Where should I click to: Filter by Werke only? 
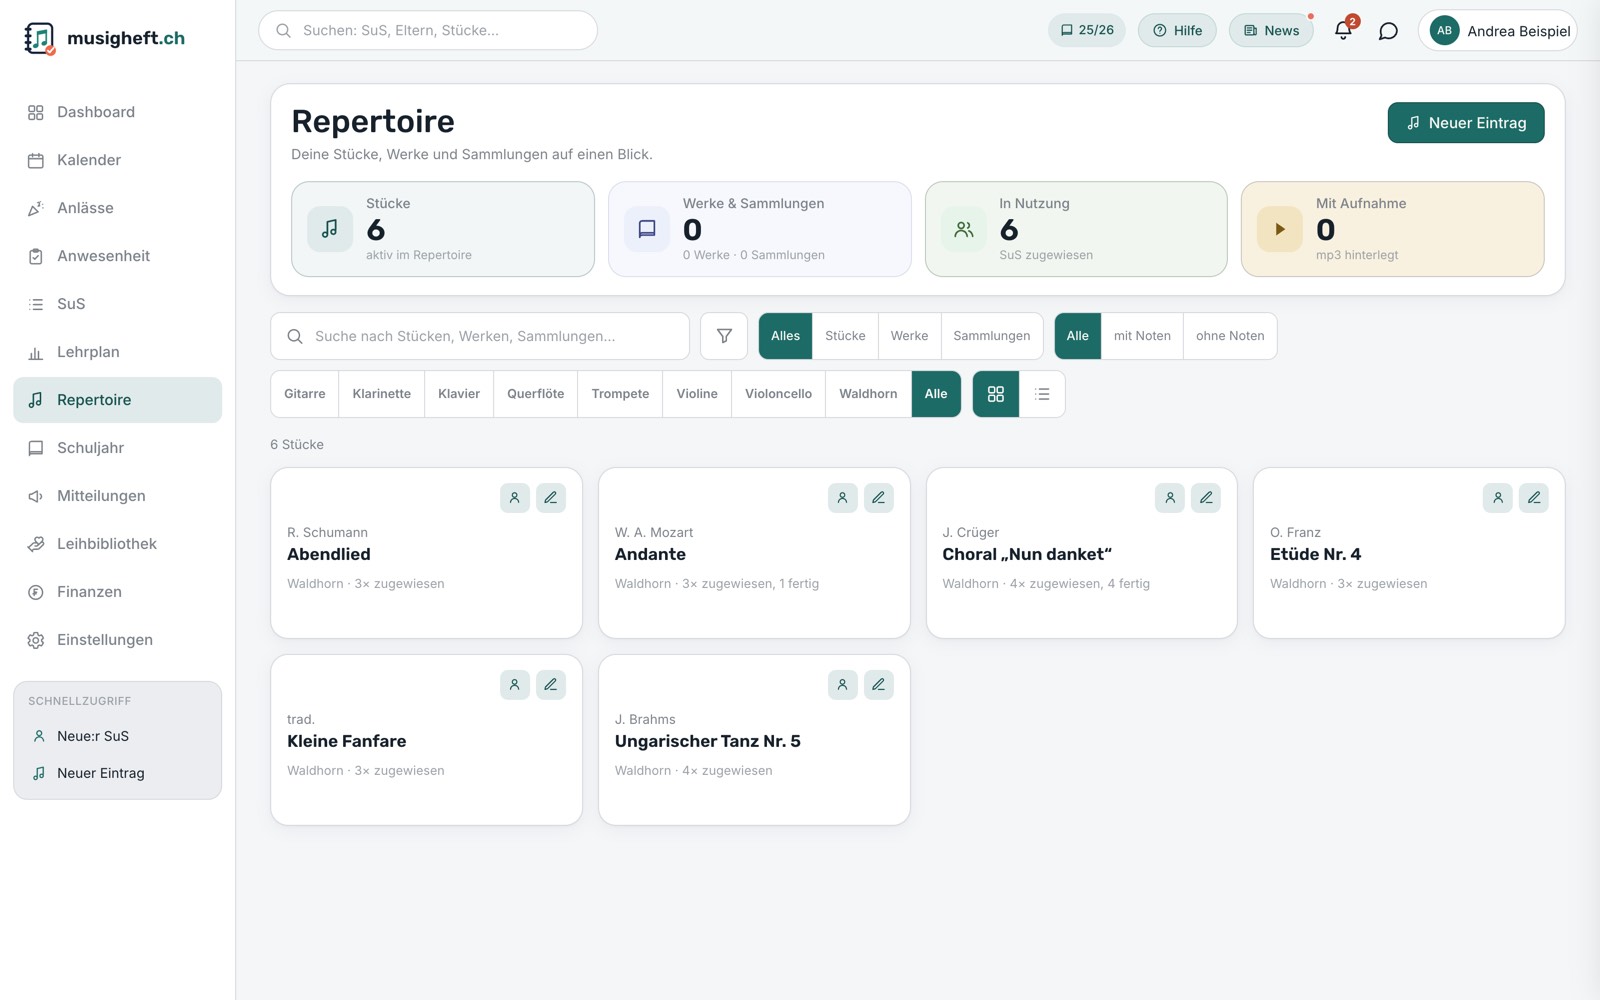pos(909,336)
